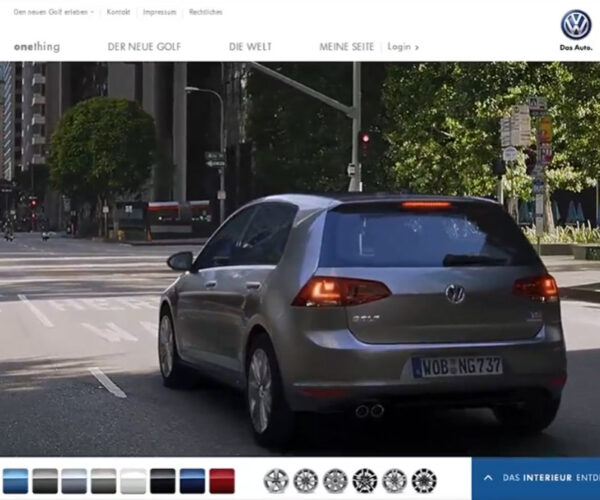
Task: Select the second alloy wheel design
Action: 306,481
